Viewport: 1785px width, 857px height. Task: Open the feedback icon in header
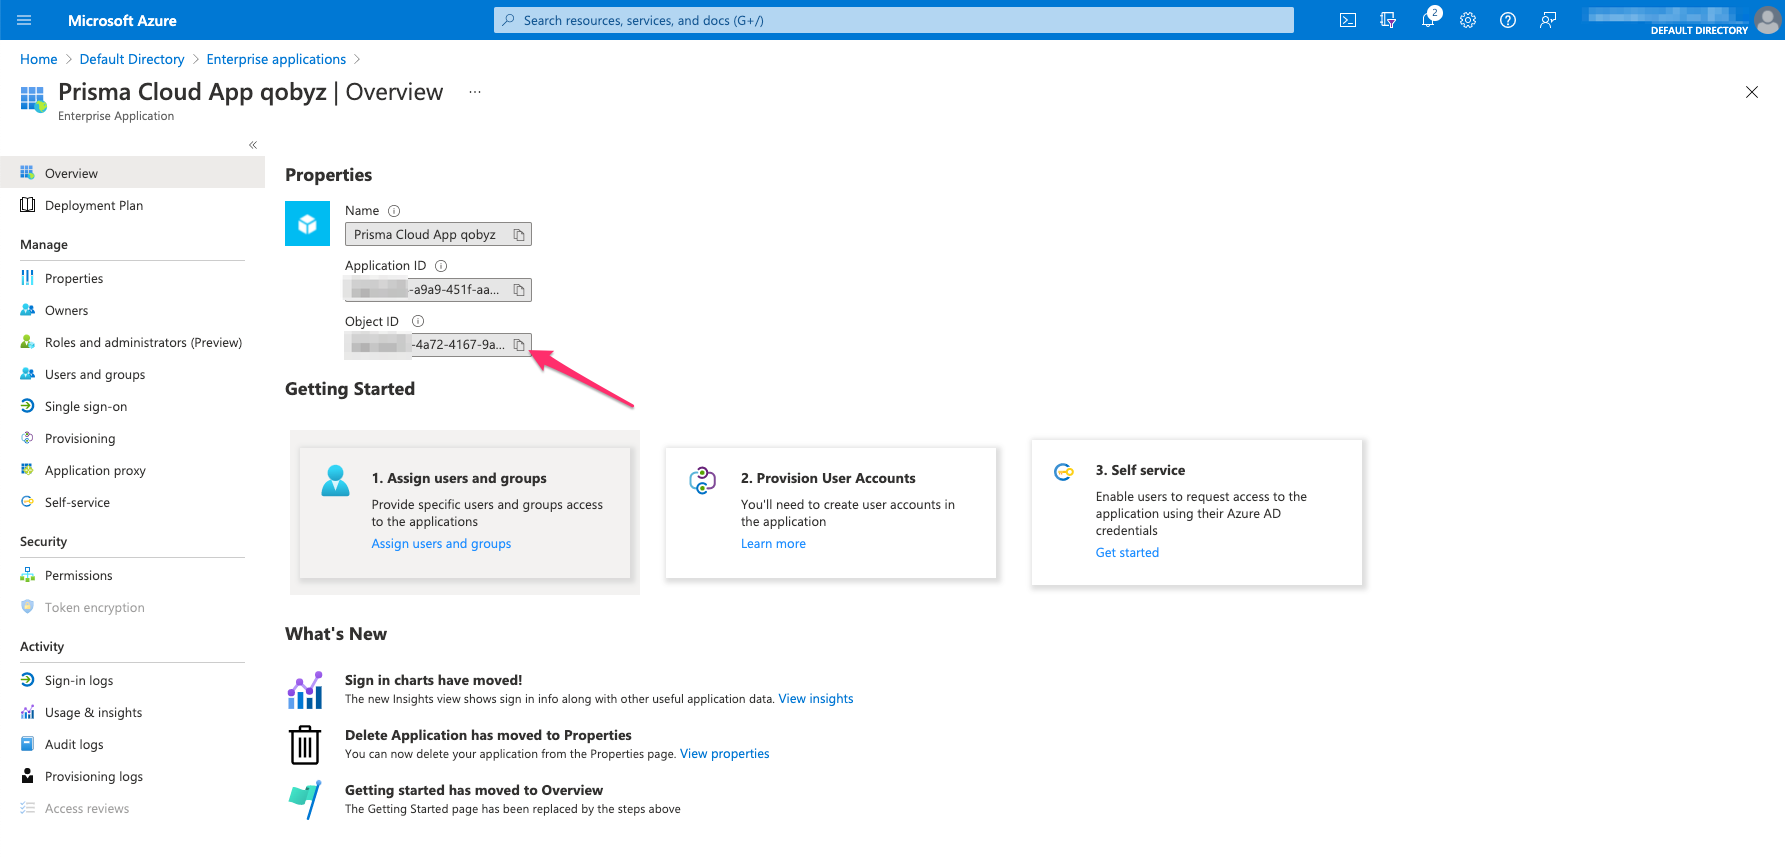click(x=1548, y=20)
